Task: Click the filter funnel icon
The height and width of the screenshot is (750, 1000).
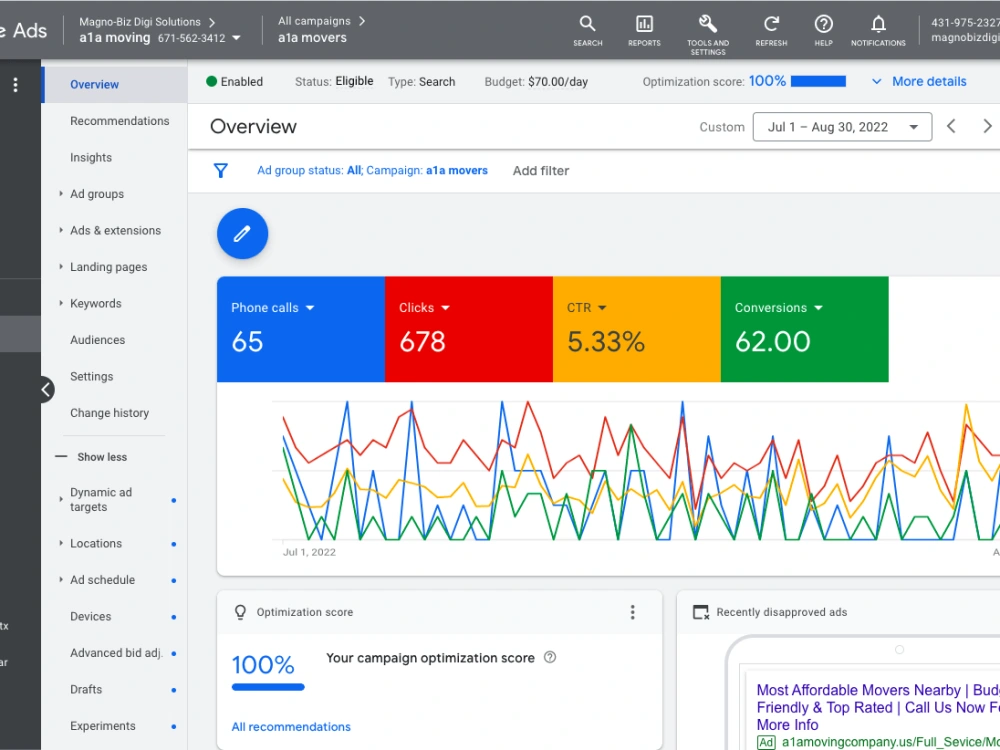Action: (221, 171)
